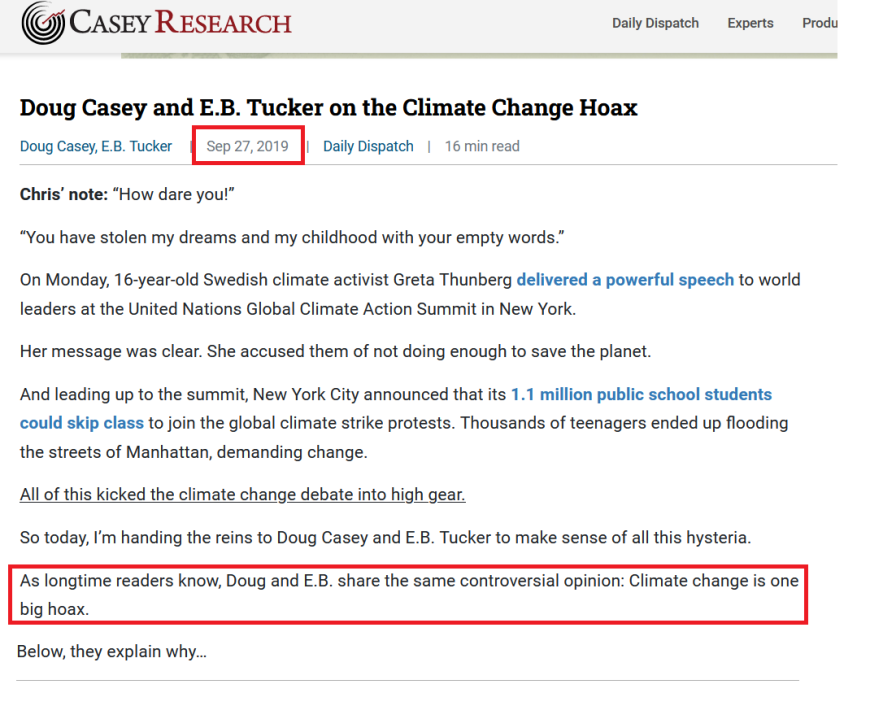
Task: Open the Daily Dispatch category link below the title
Action: coord(368,146)
